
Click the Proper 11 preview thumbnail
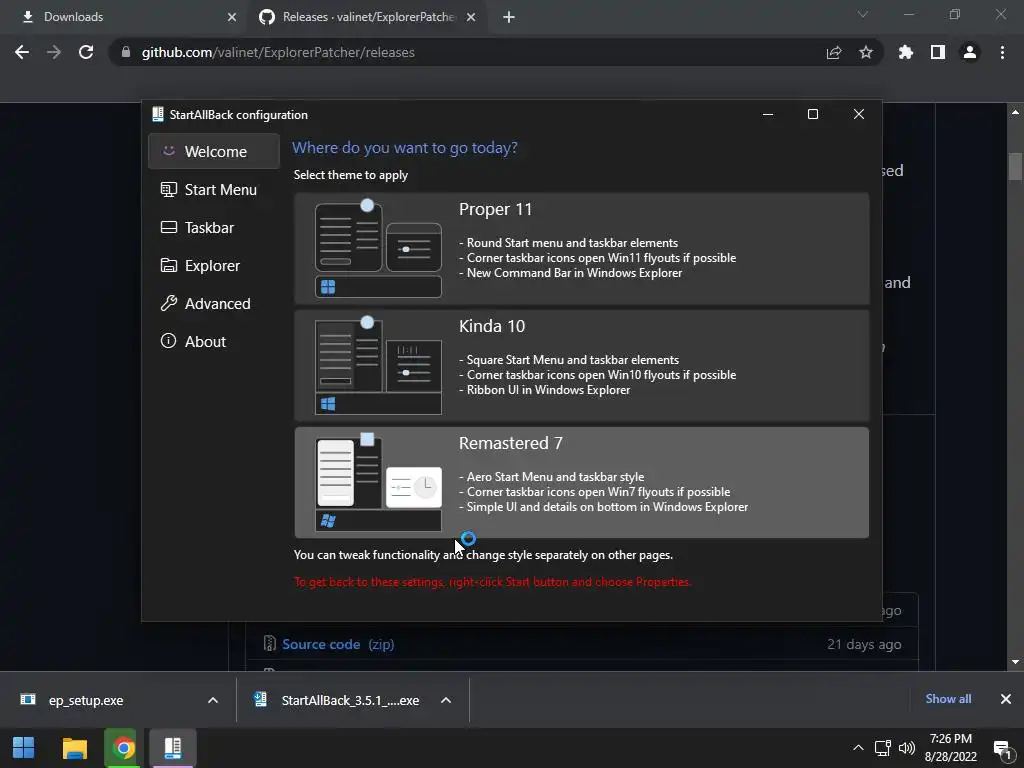[378, 249]
